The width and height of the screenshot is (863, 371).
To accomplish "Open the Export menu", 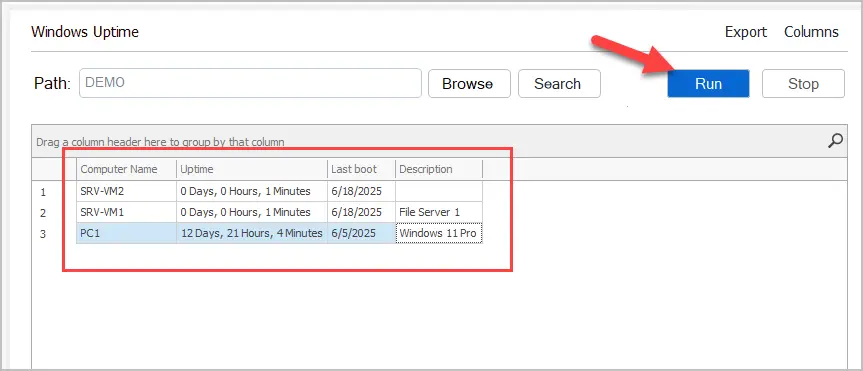I will click(746, 32).
